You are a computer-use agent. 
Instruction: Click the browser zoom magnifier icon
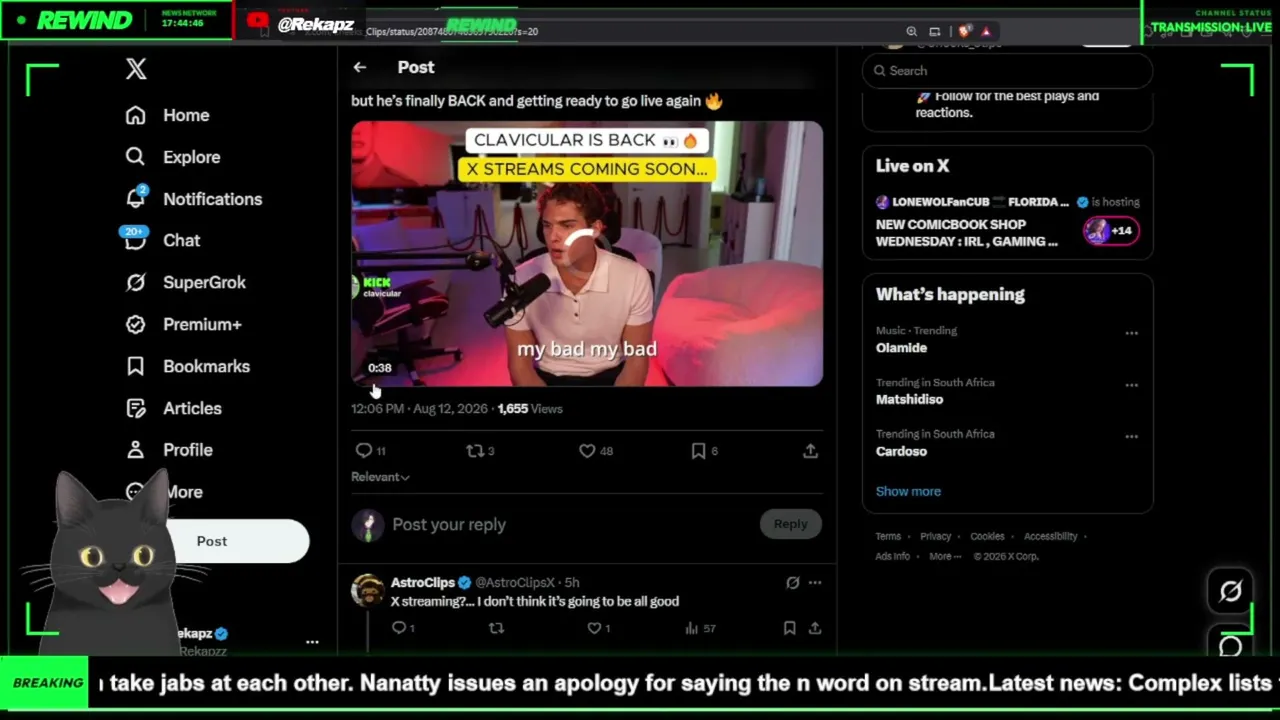(x=911, y=32)
